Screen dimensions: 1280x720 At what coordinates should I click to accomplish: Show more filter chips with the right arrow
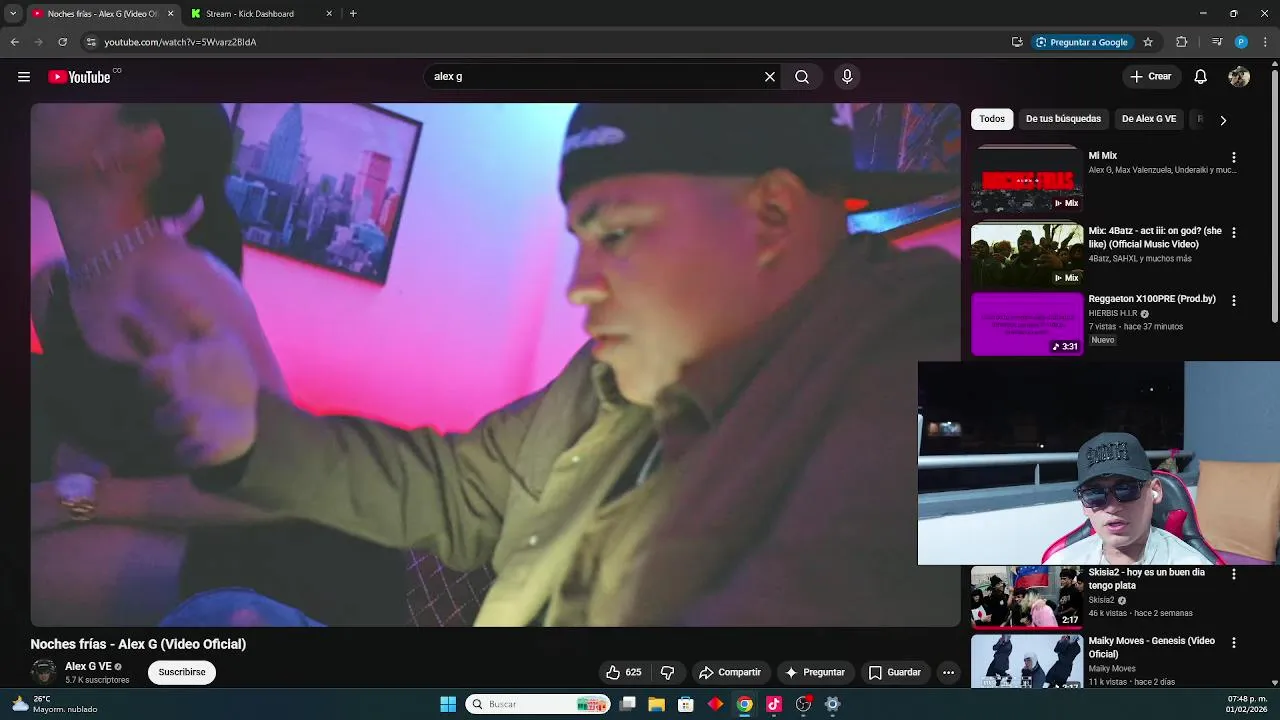[x=1222, y=120]
